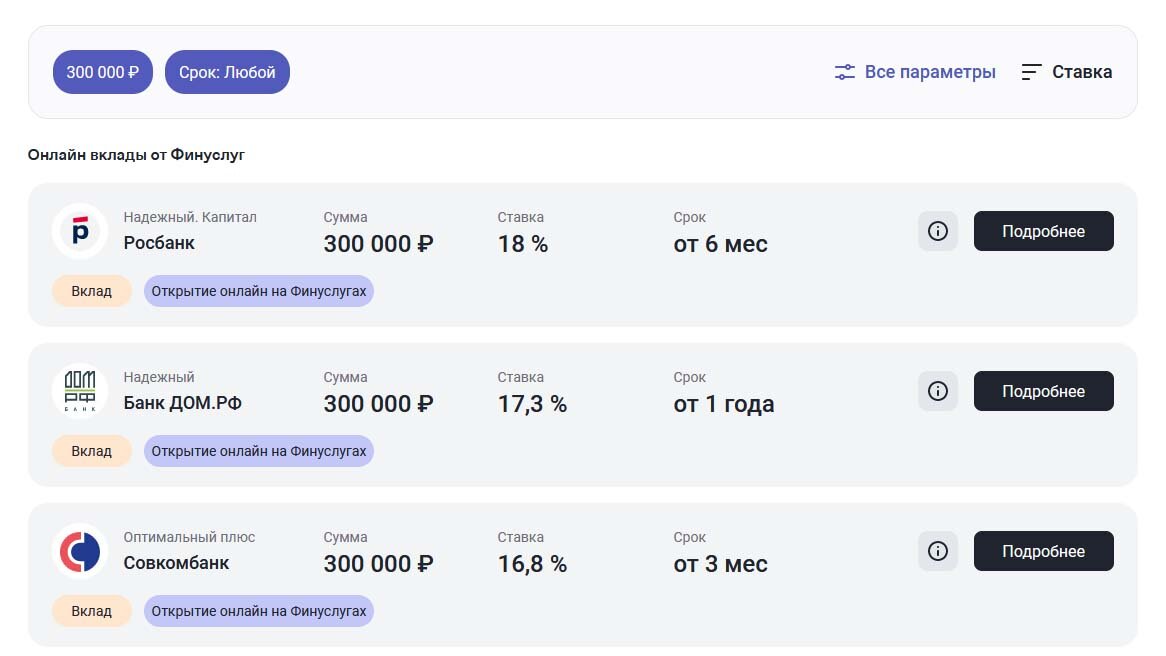The image size is (1166, 656).
Task: Click the Вклад tag on Rosbank card
Action: pyautogui.click(x=92, y=291)
